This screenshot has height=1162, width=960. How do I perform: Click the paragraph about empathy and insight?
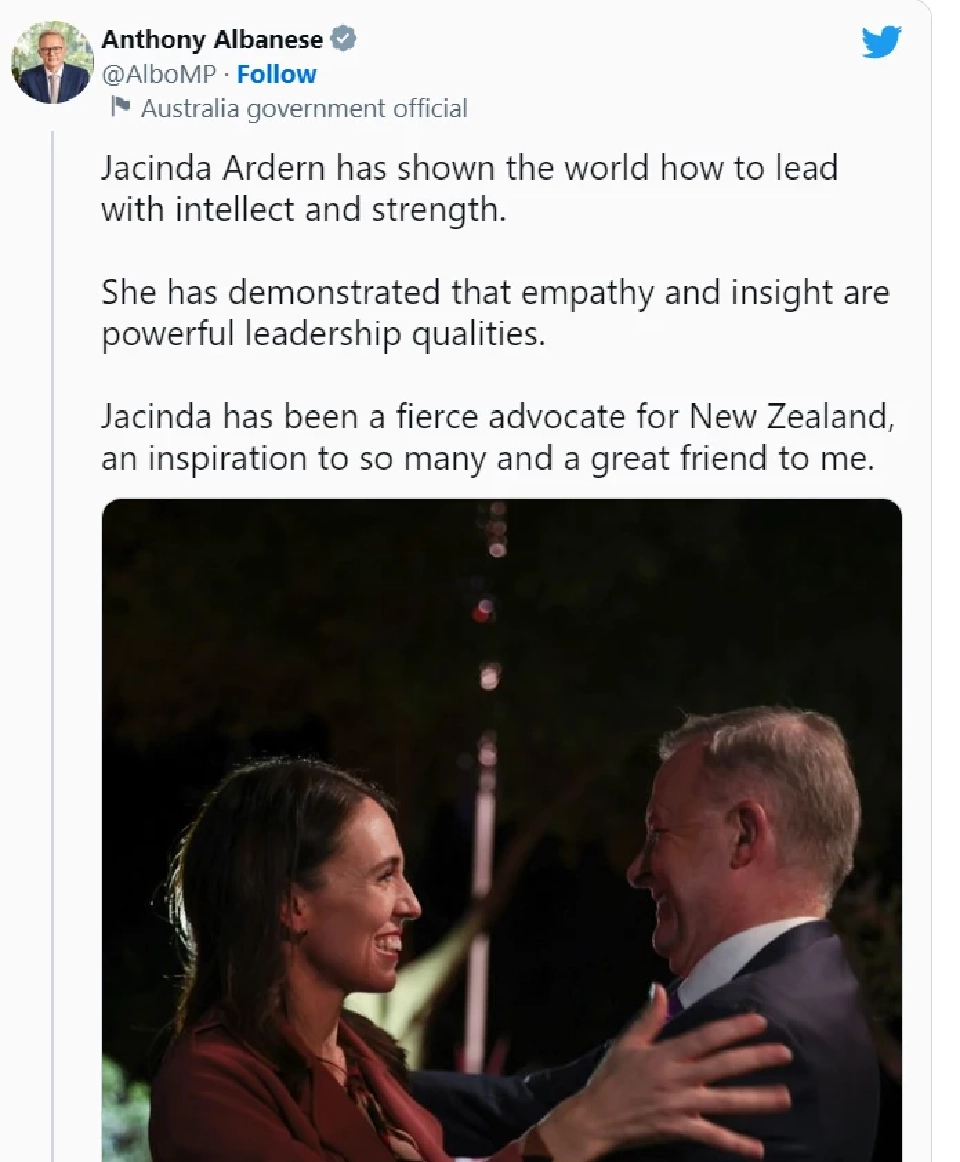tap(494, 312)
